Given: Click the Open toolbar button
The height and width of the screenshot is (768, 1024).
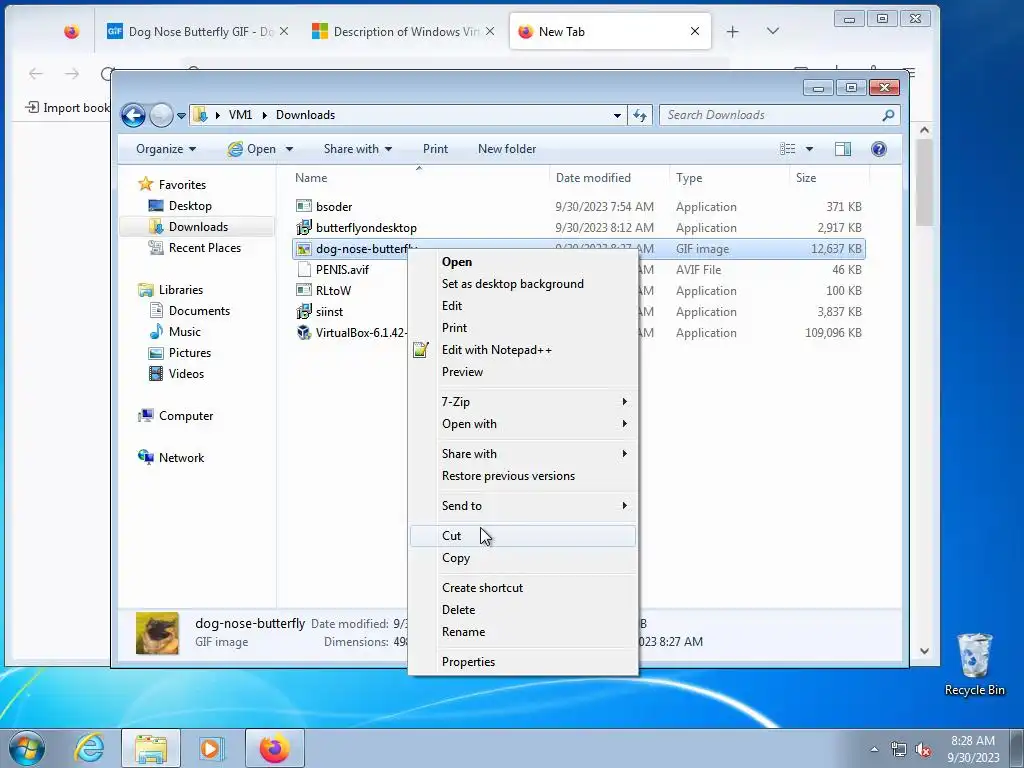Looking at the screenshot, I should coord(252,149).
